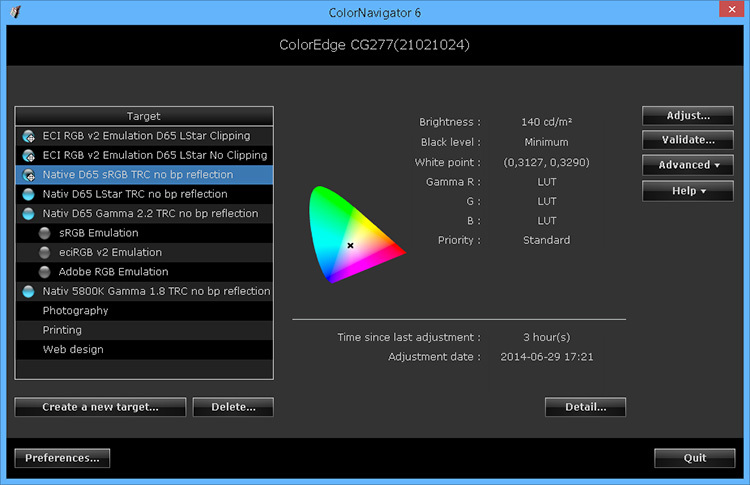The image size is (750, 485).
Task: Open Preferences...
Action: tap(62, 458)
